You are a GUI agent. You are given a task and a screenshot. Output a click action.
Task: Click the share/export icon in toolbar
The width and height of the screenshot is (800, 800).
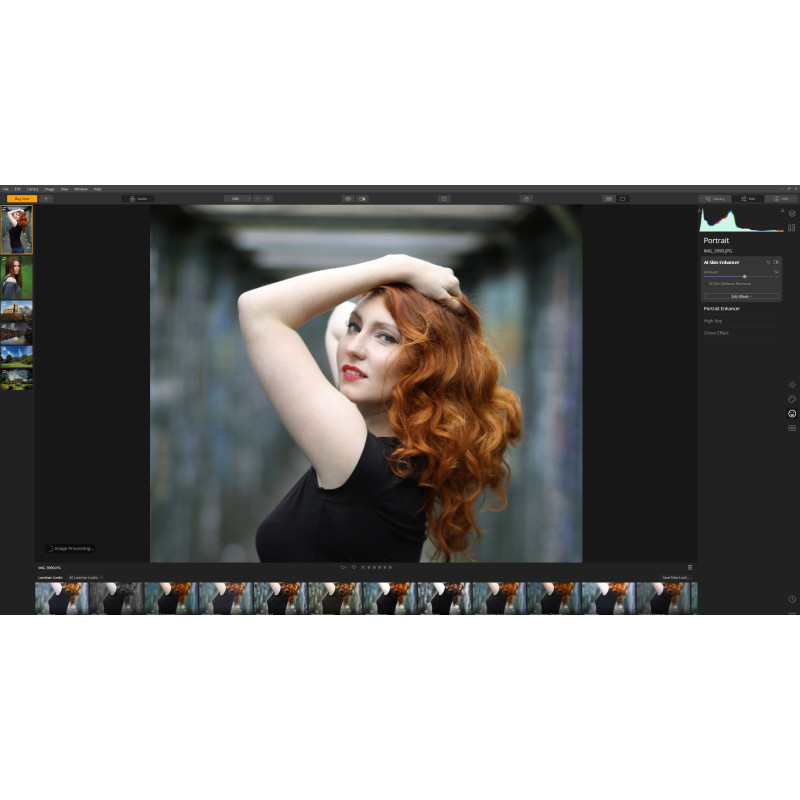(526, 199)
